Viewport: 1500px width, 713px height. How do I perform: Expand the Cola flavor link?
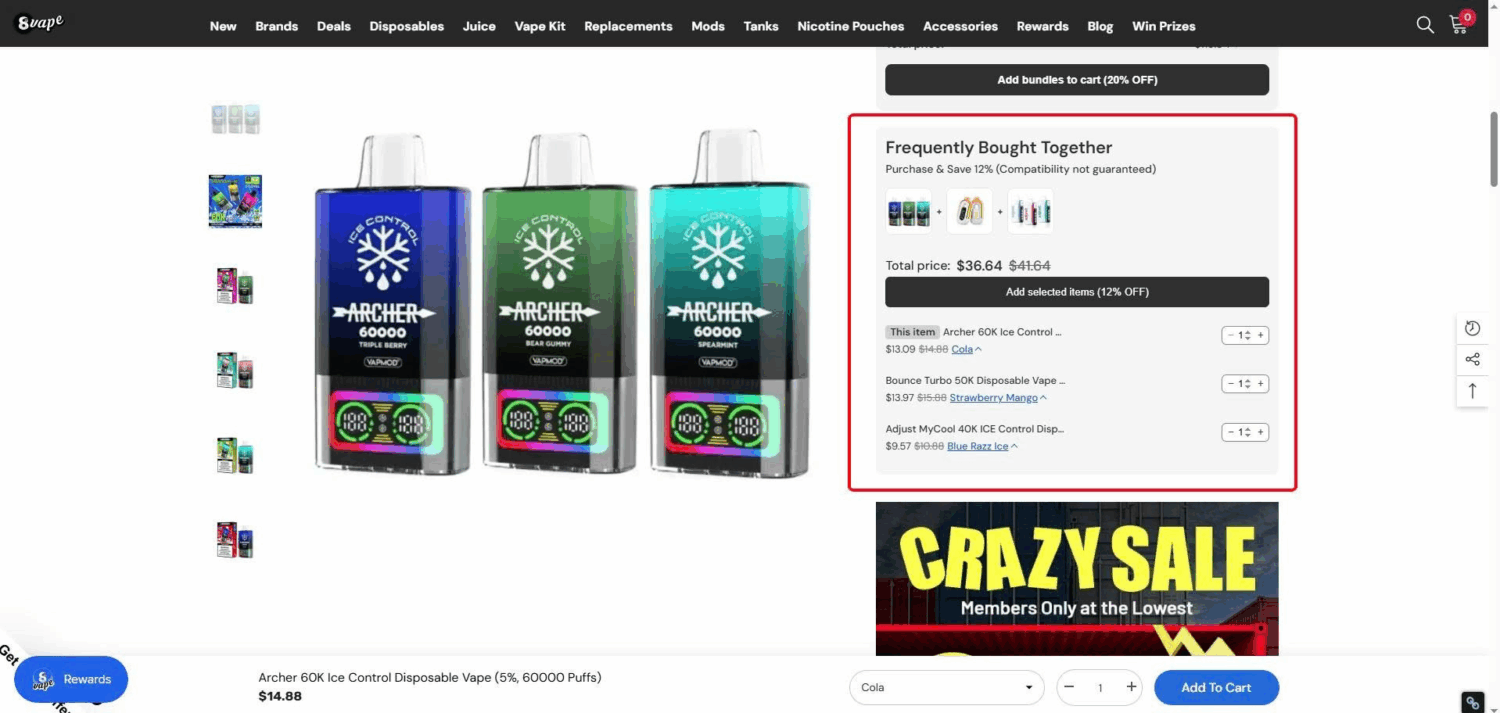(966, 349)
